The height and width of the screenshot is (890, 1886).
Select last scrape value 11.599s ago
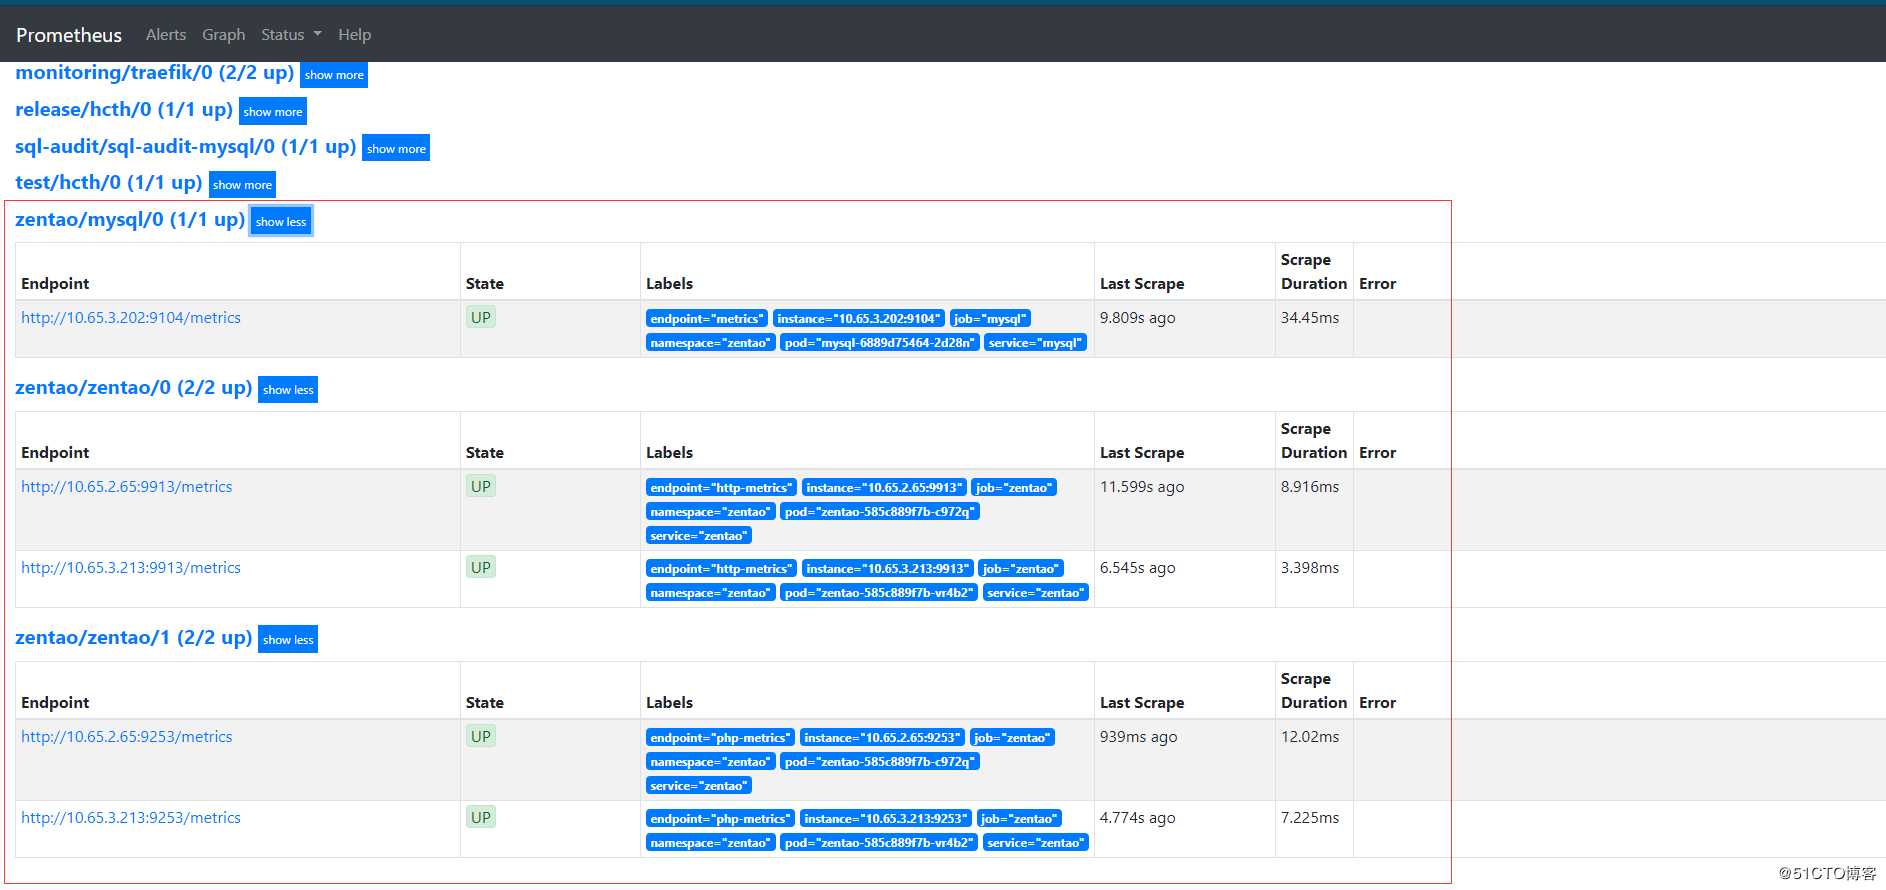coord(1142,487)
